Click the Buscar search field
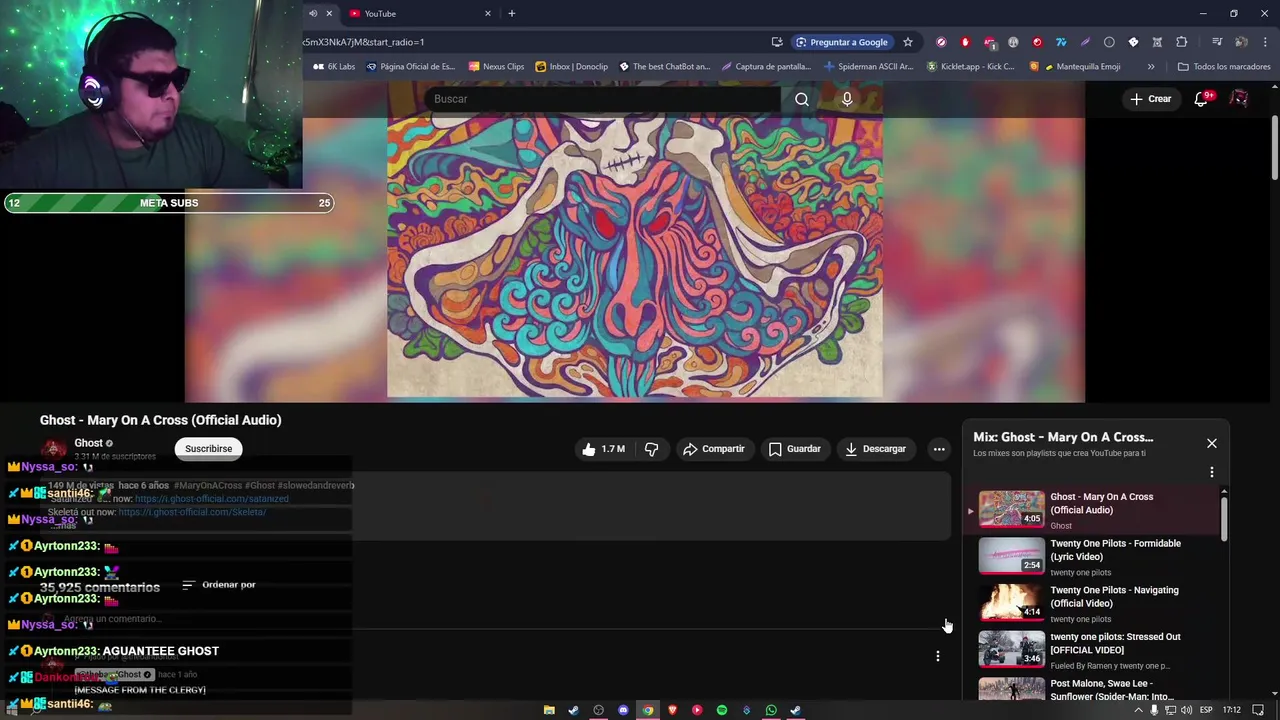 point(603,99)
